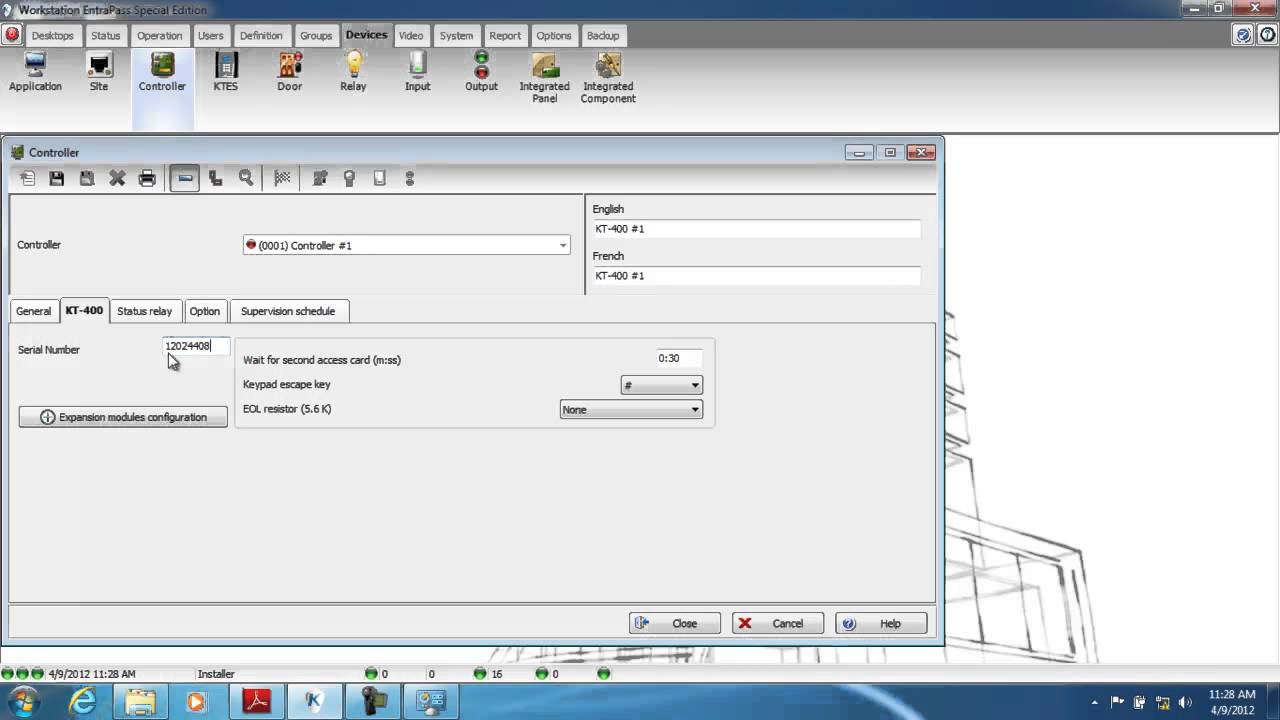The height and width of the screenshot is (720, 1280).
Task: Open the Site device icon
Action: click(x=99, y=72)
